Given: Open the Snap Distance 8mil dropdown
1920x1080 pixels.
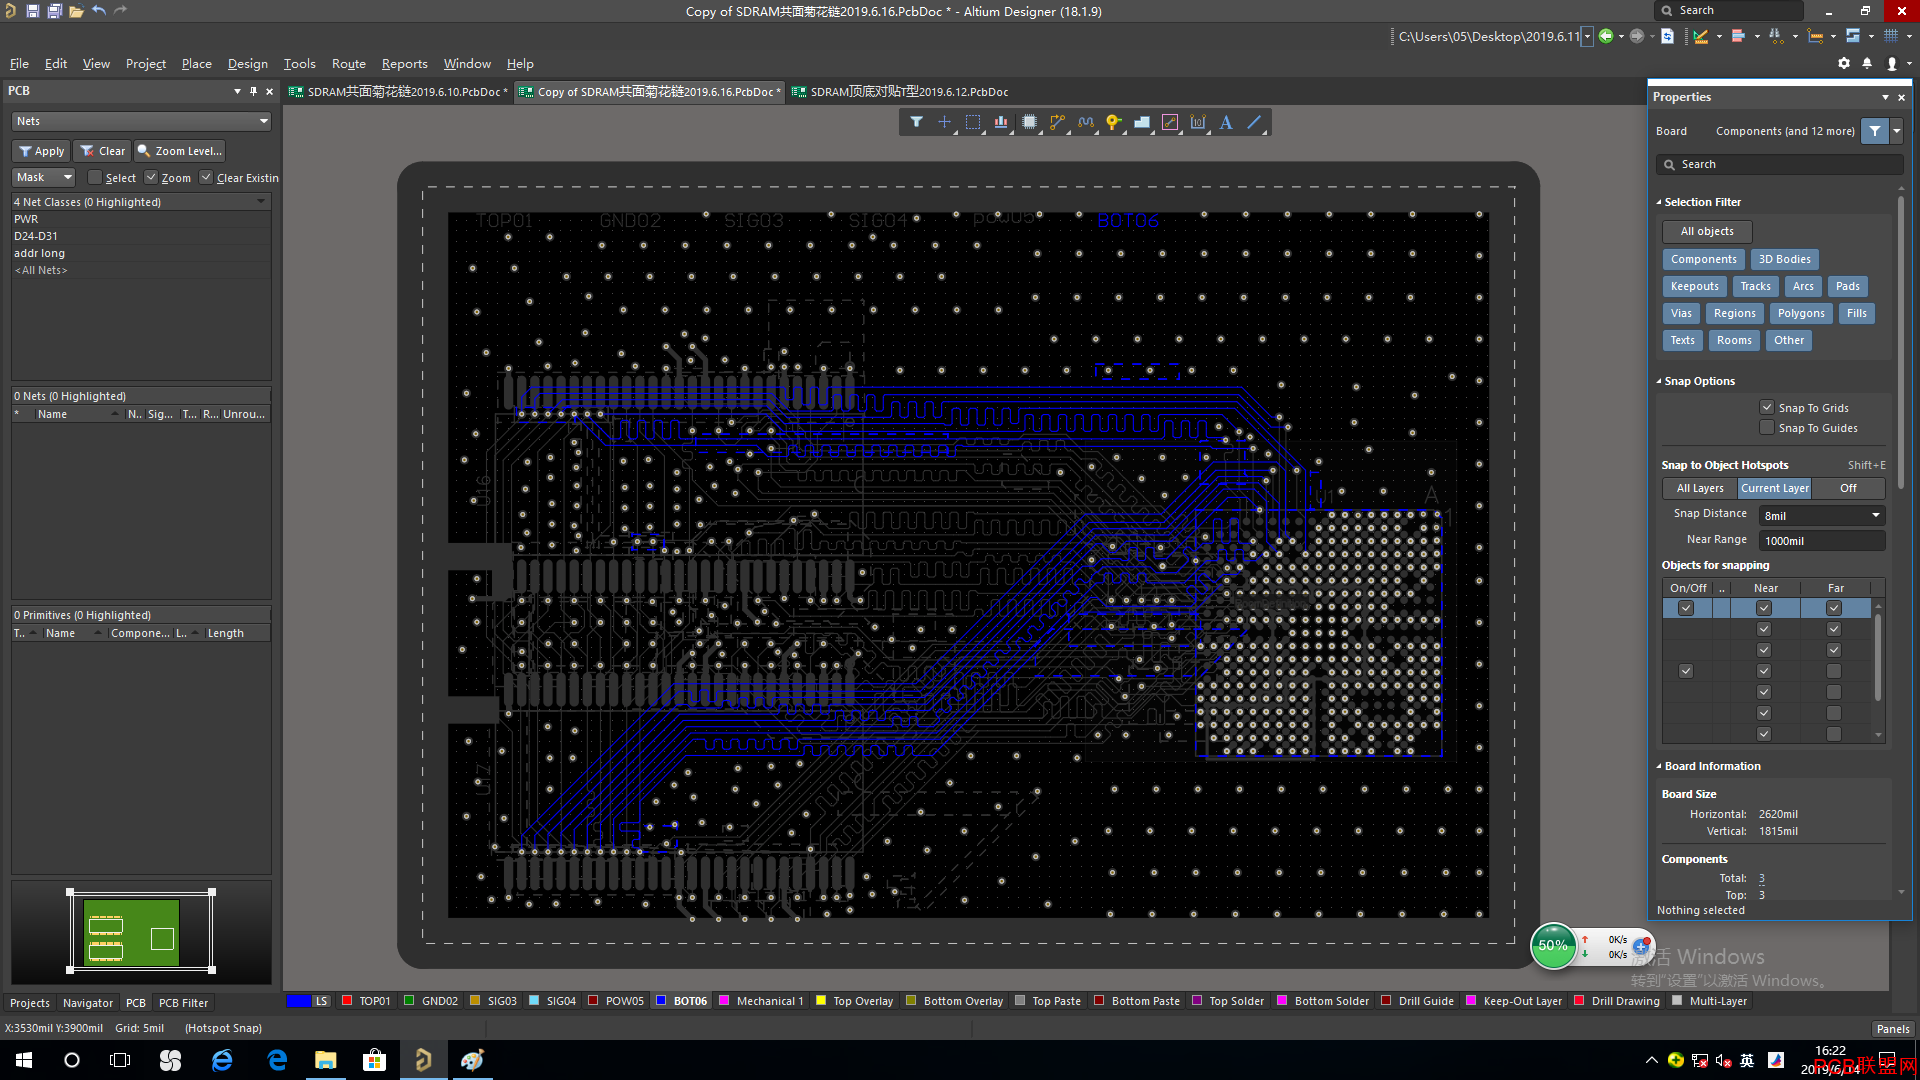Looking at the screenshot, I should (1822, 515).
